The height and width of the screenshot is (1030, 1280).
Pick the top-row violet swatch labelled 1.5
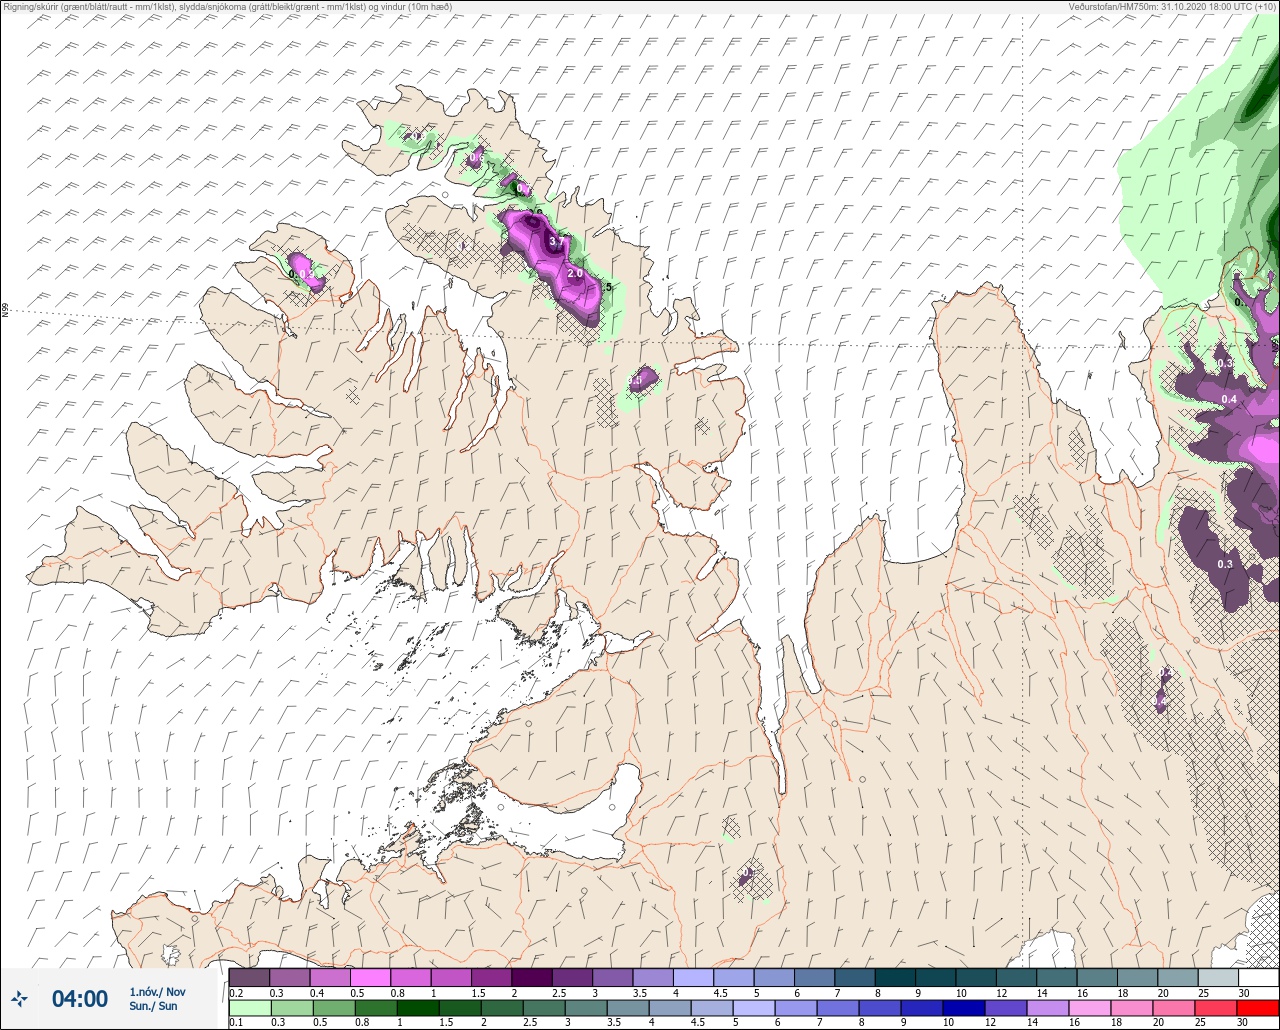[491, 977]
